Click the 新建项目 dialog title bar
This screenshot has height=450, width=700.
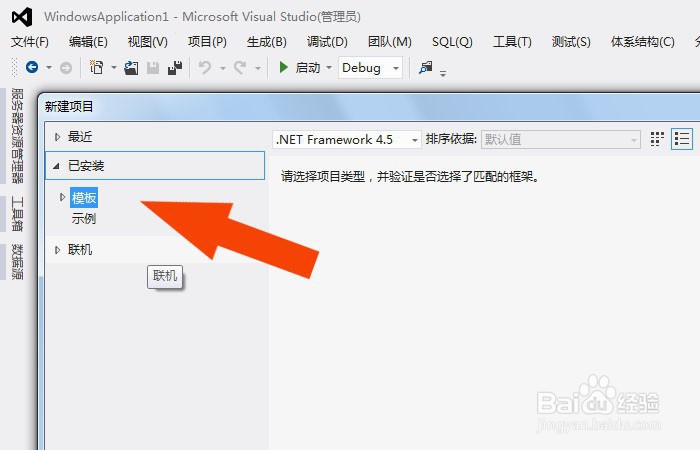click(370, 107)
